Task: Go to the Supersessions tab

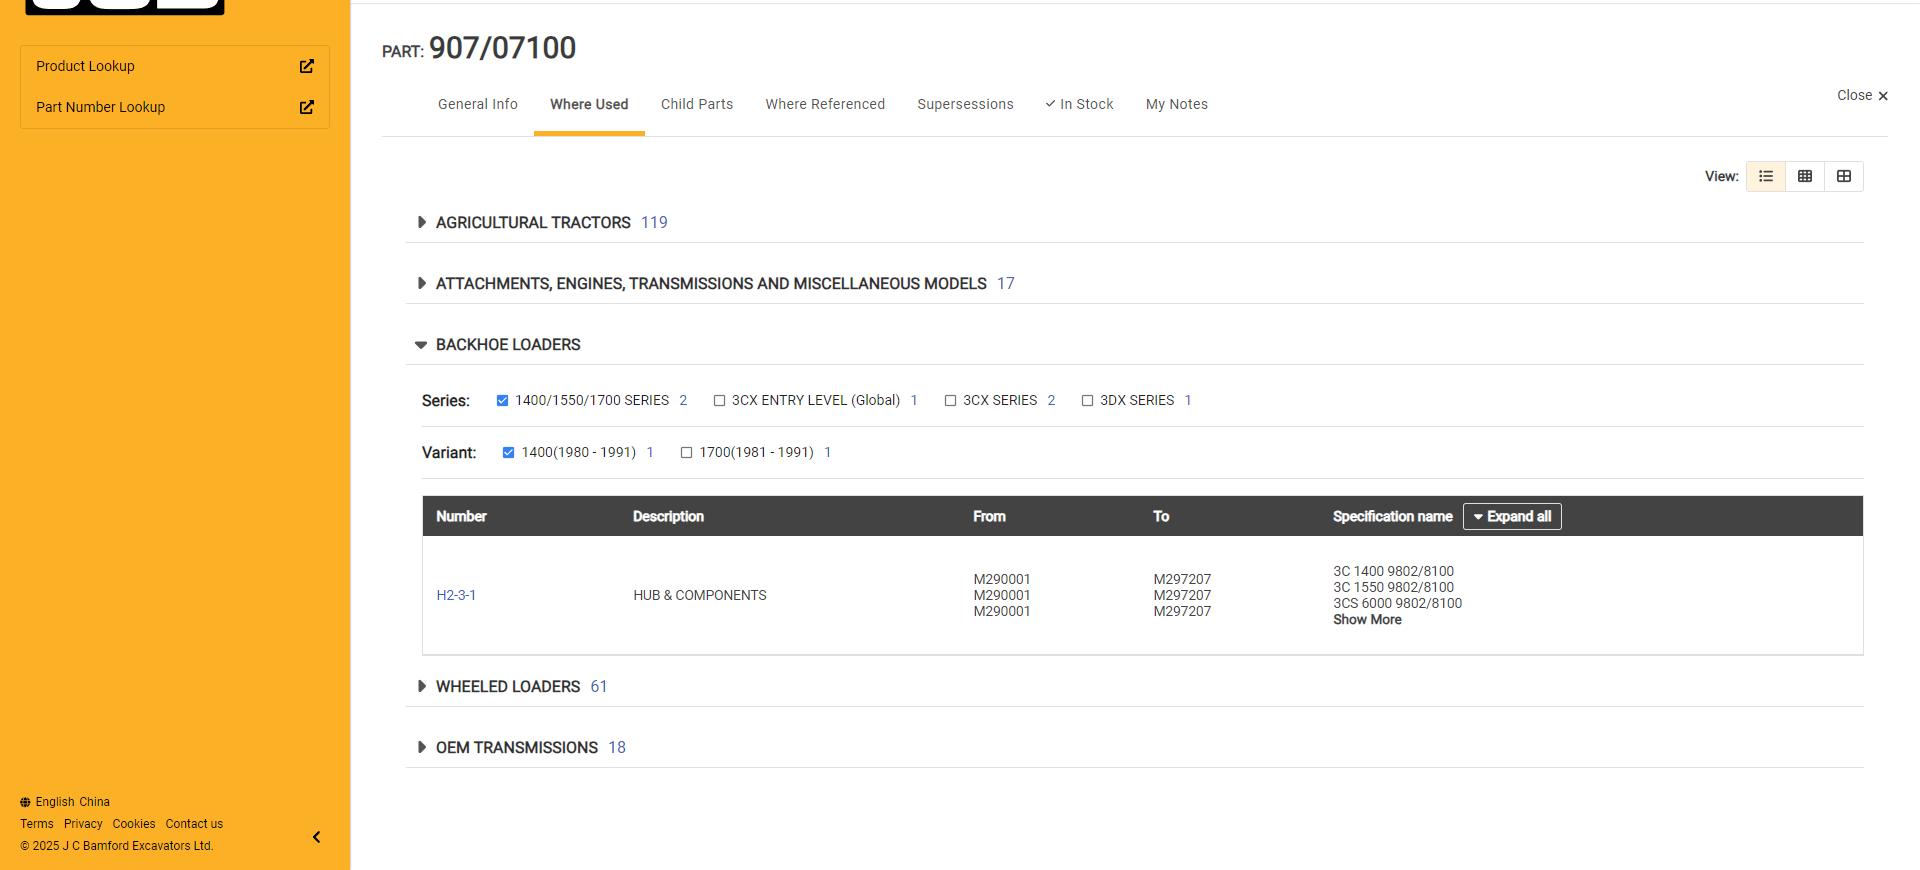Action: pos(965,104)
